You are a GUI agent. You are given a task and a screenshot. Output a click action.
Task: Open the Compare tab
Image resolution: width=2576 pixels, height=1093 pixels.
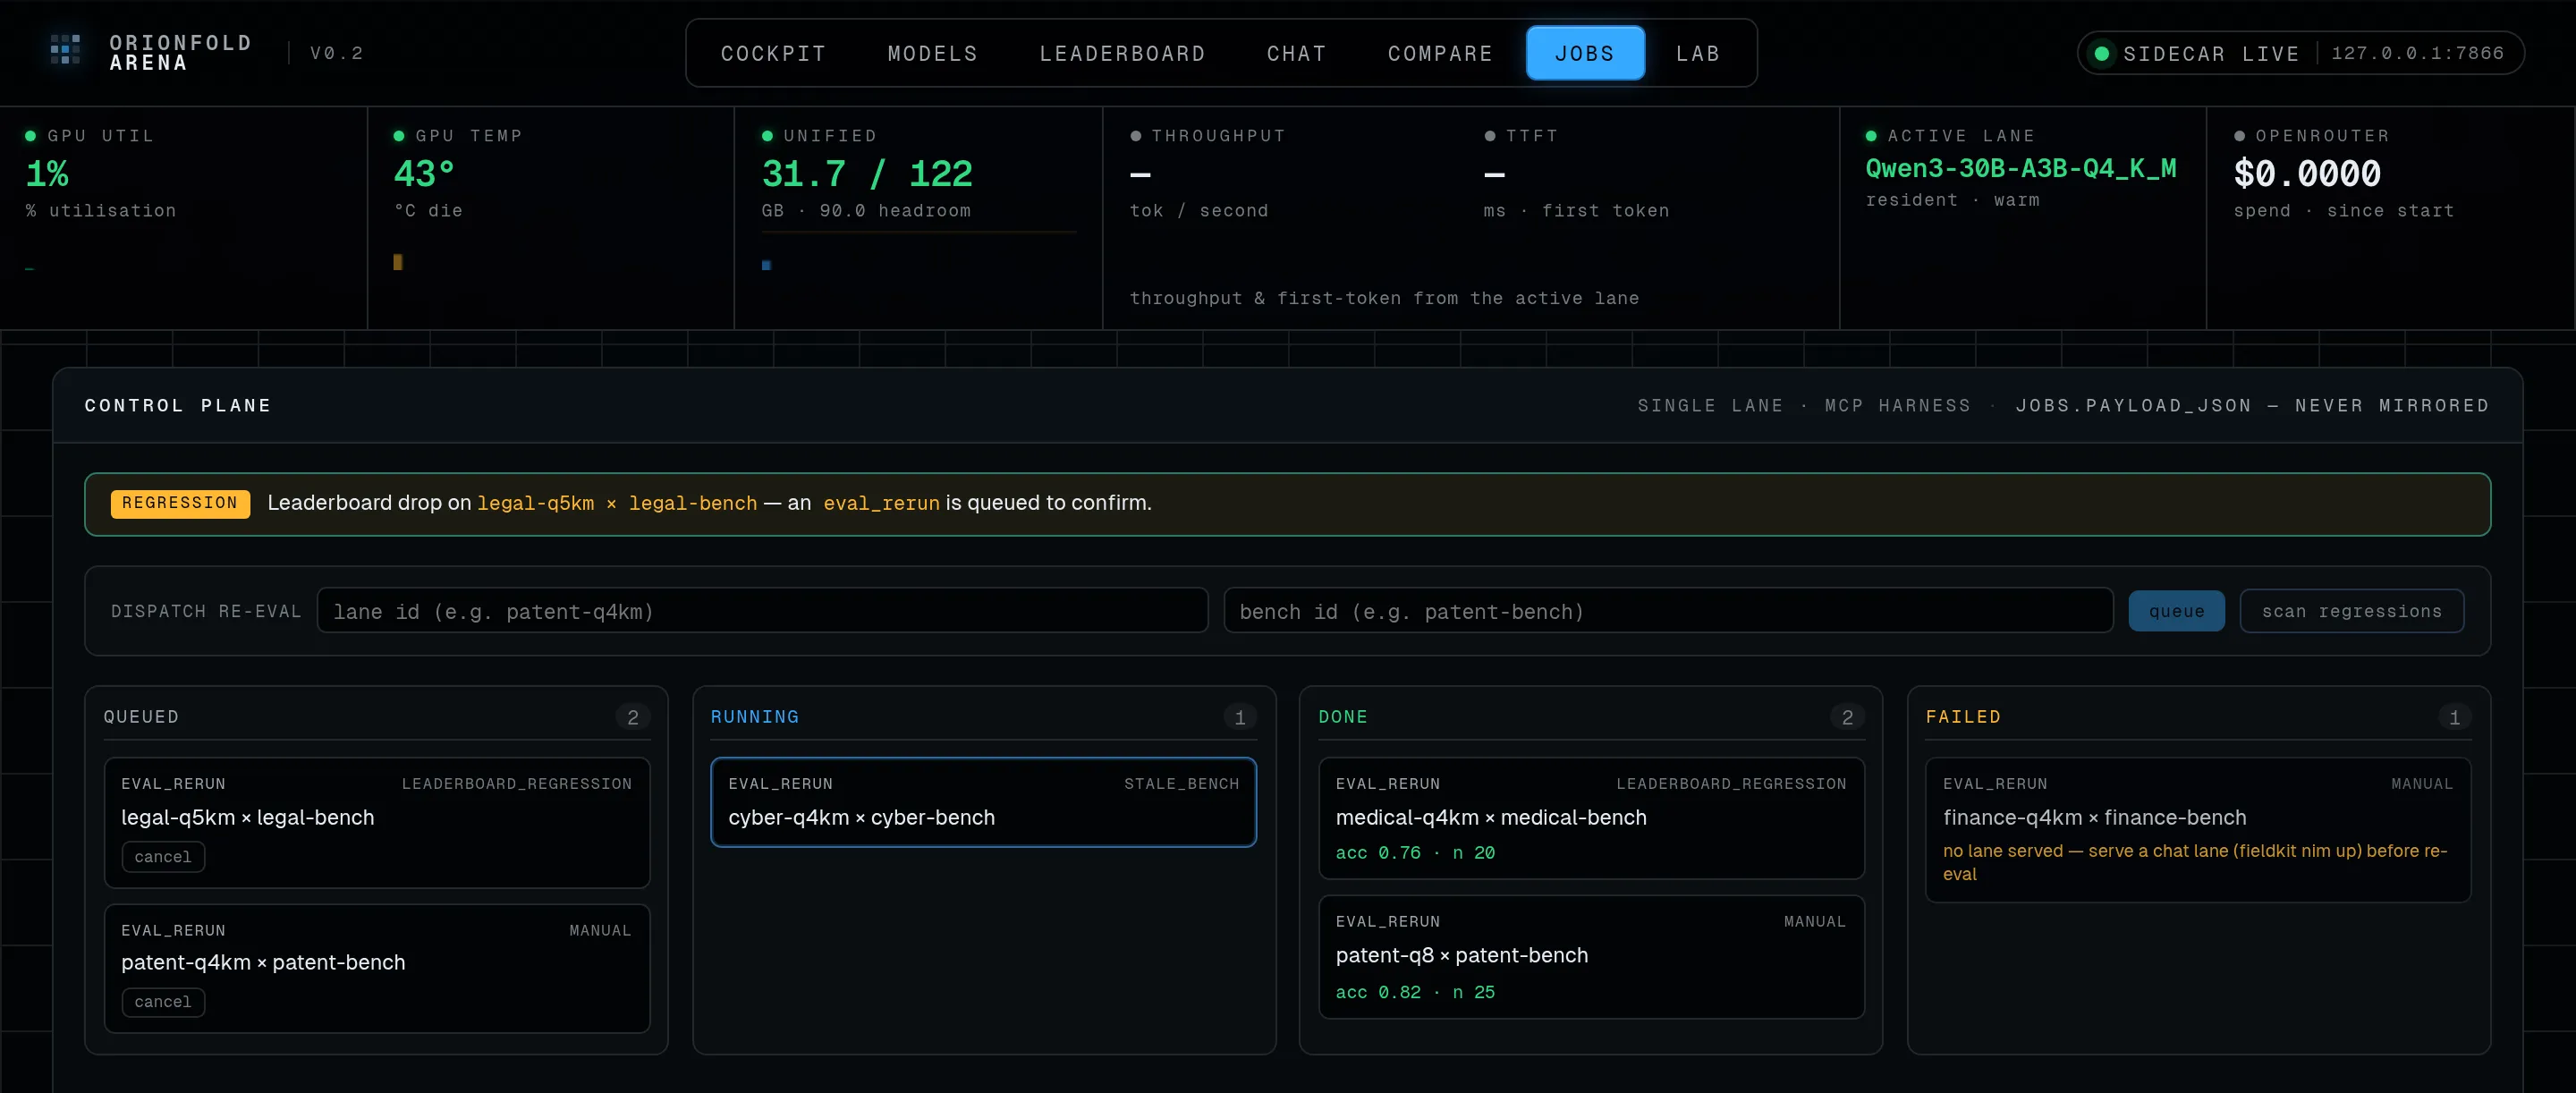click(1440, 53)
